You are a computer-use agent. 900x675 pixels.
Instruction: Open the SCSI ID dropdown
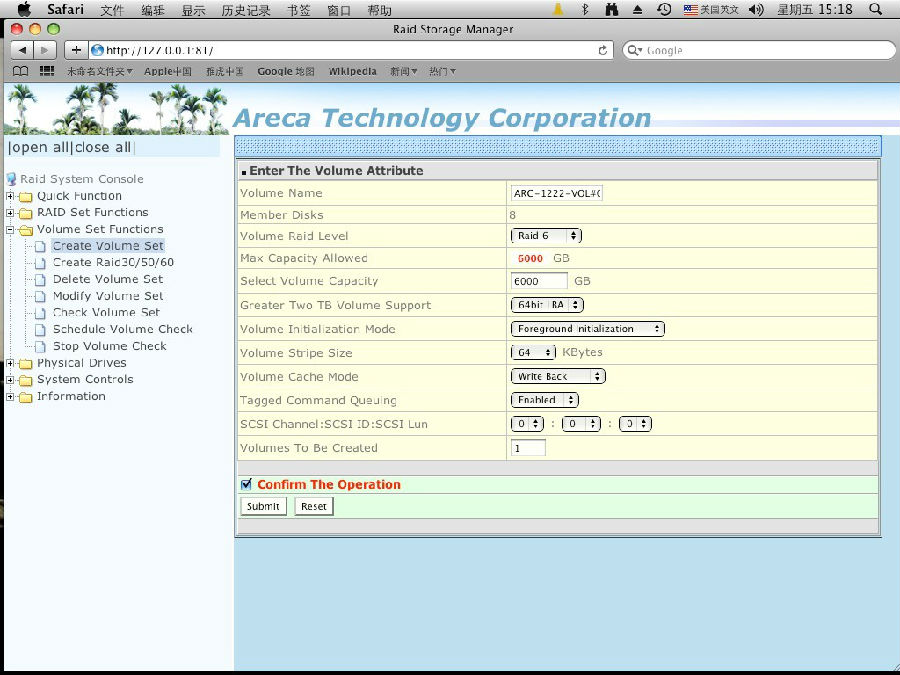click(581, 424)
